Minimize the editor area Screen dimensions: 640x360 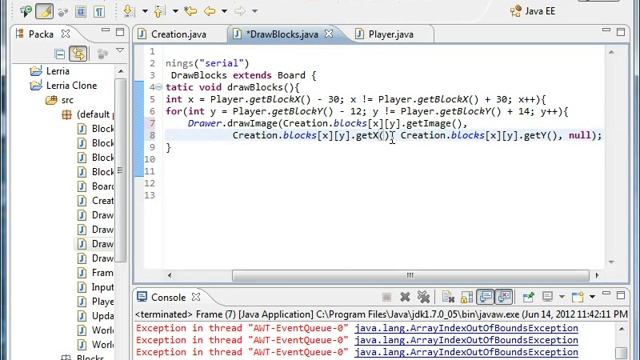pos(606,30)
